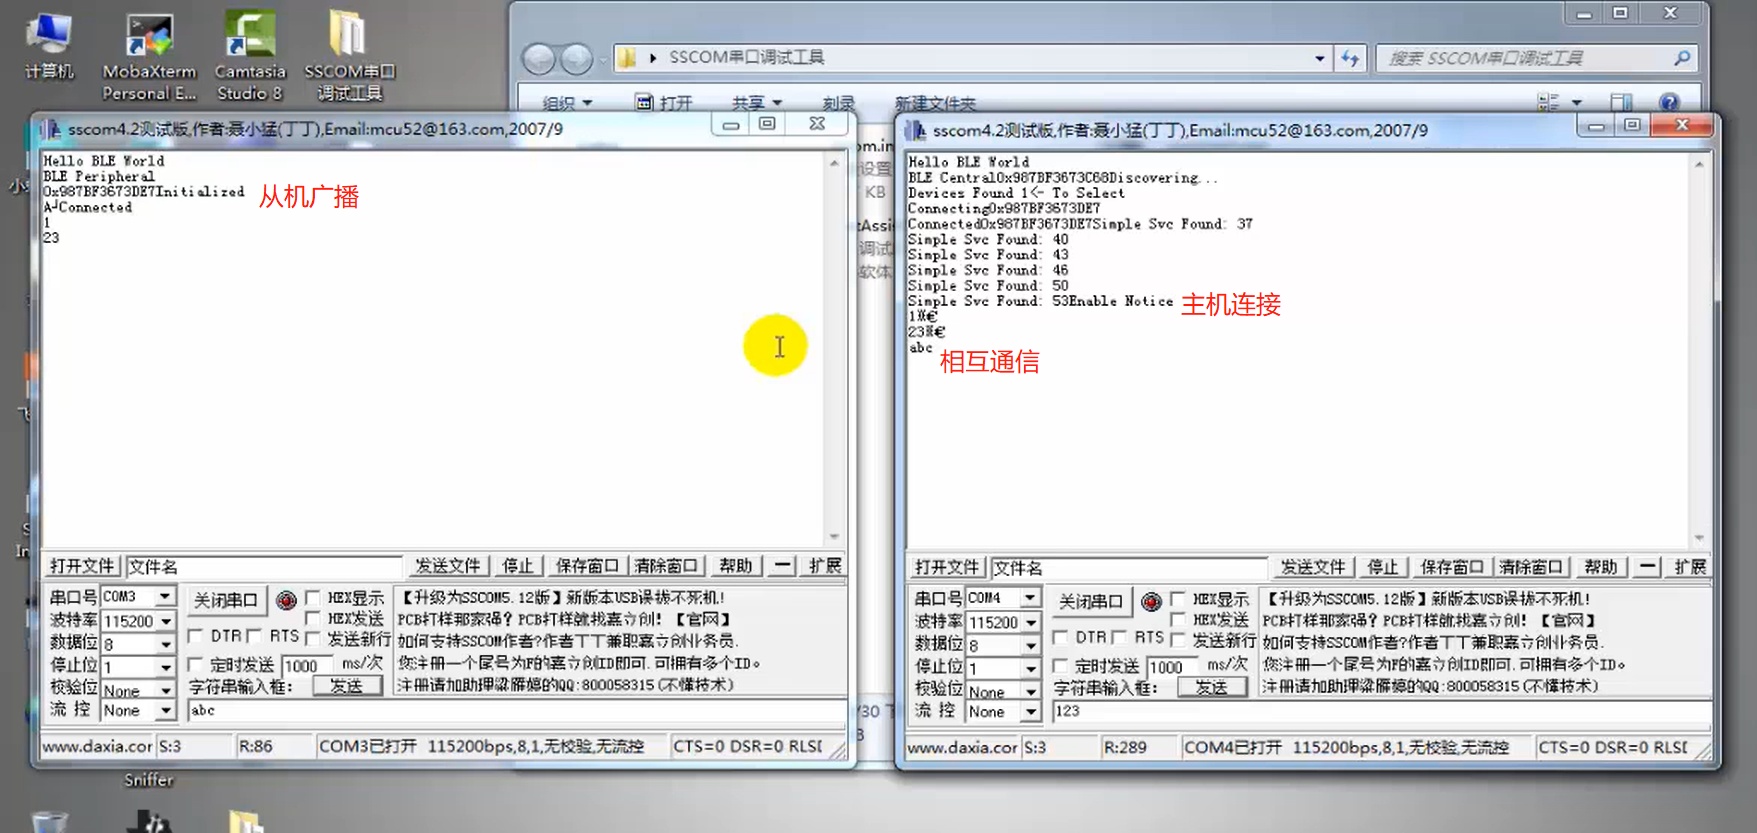1757x833 pixels.
Task: Click the title bar icon of left sscom window
Action: coord(52,129)
